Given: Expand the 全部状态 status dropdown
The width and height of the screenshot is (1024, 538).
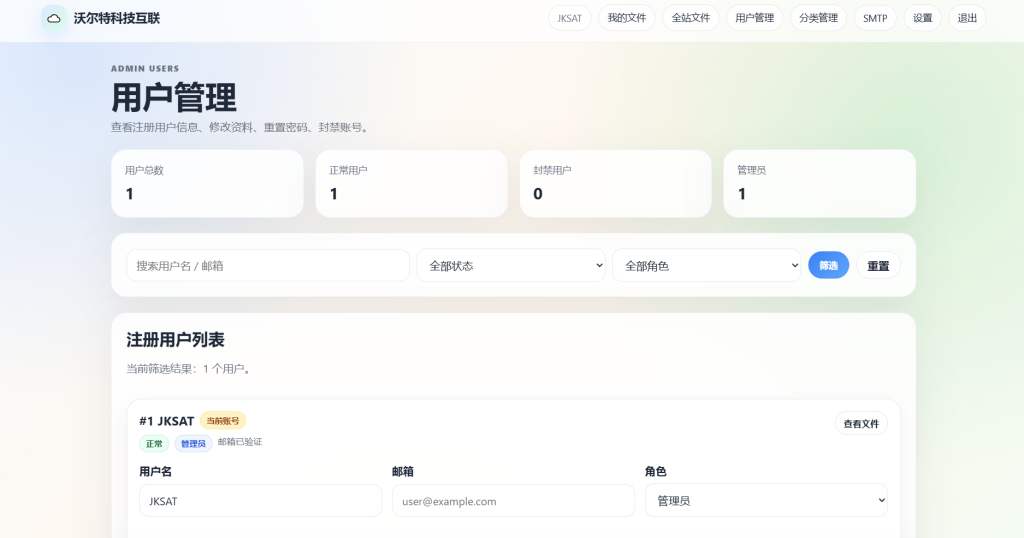Looking at the screenshot, I should coord(511,266).
